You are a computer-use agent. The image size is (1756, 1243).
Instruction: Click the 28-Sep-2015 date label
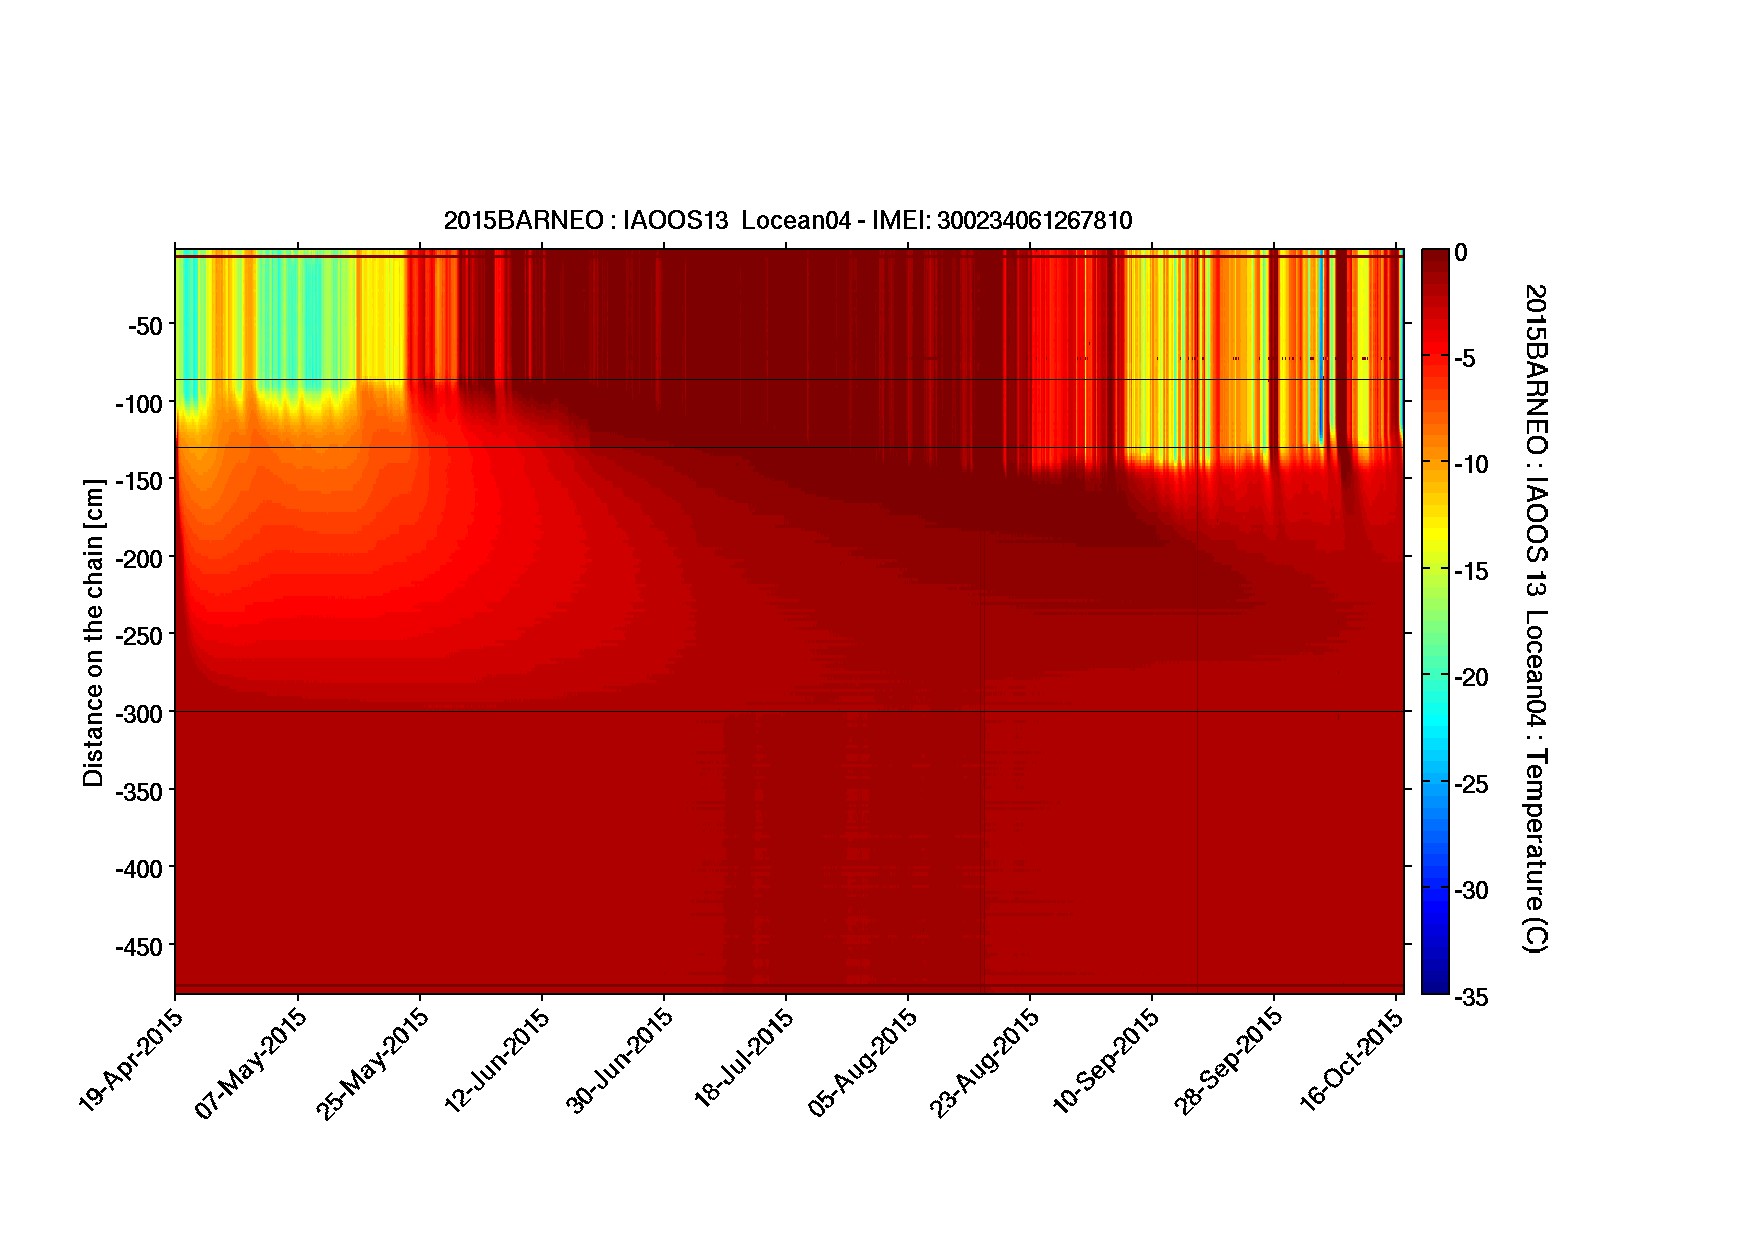[x=1230, y=1060]
